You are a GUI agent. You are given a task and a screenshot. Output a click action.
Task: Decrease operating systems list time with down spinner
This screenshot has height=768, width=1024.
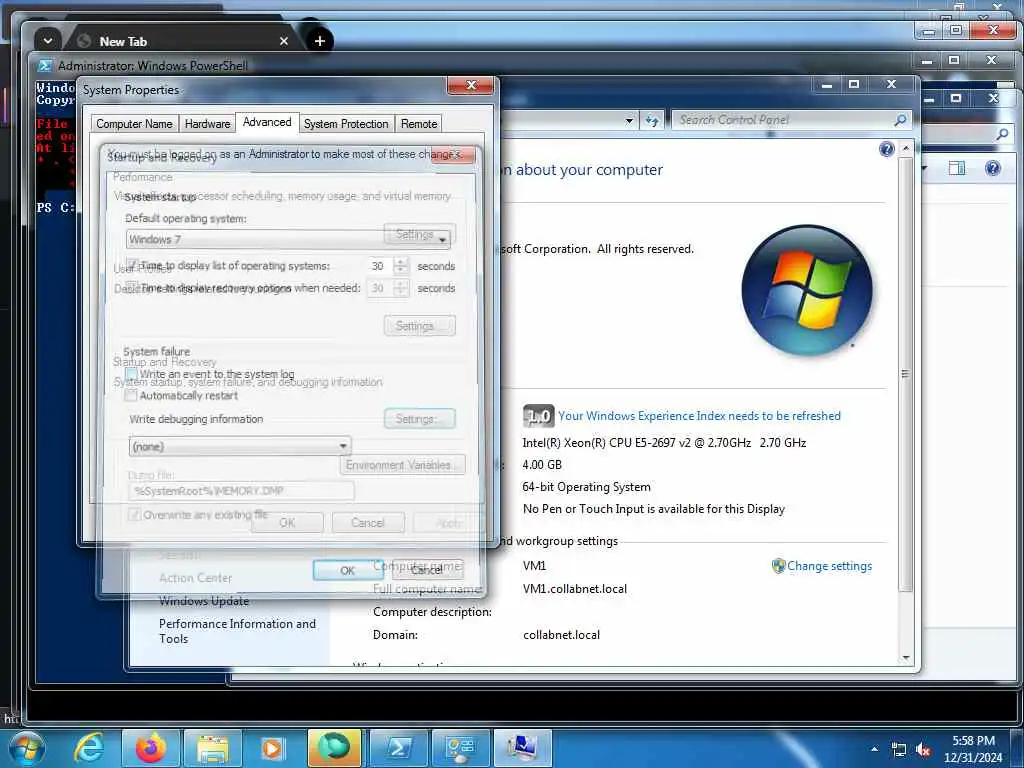click(401, 270)
